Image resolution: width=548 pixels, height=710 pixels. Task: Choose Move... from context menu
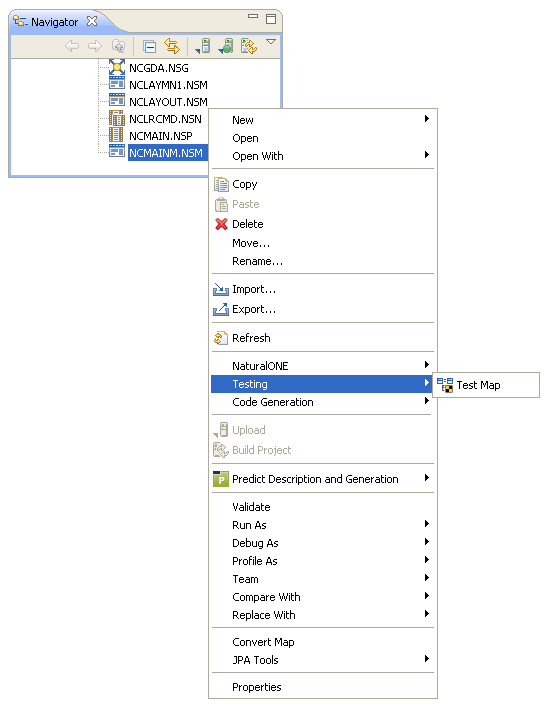(x=322, y=243)
